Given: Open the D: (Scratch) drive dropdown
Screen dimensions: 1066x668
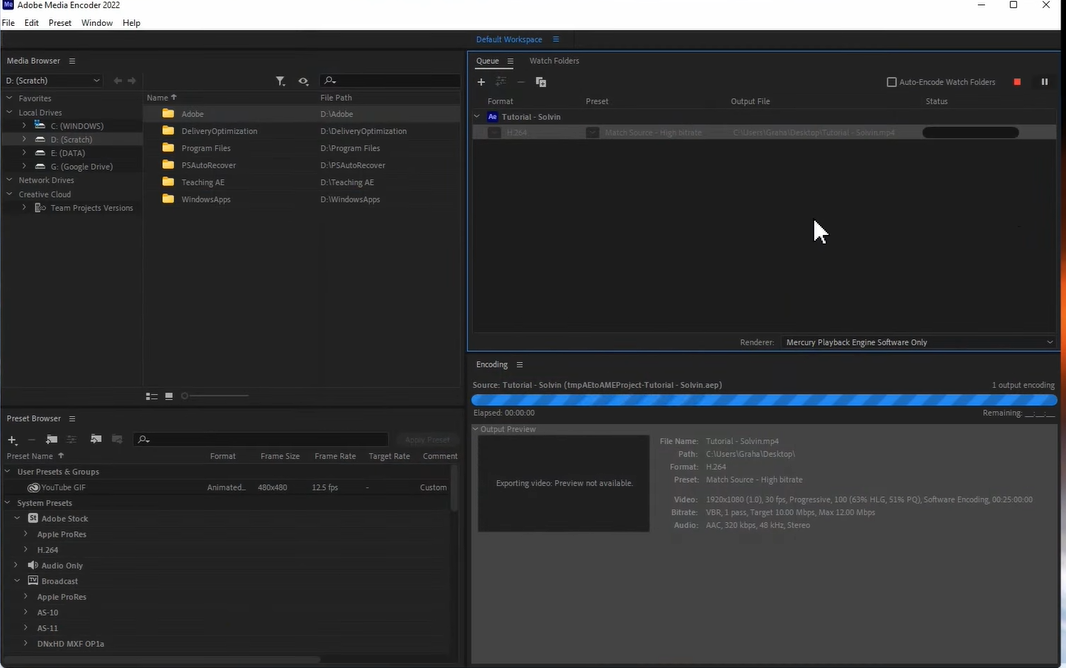Looking at the screenshot, I should coord(53,80).
